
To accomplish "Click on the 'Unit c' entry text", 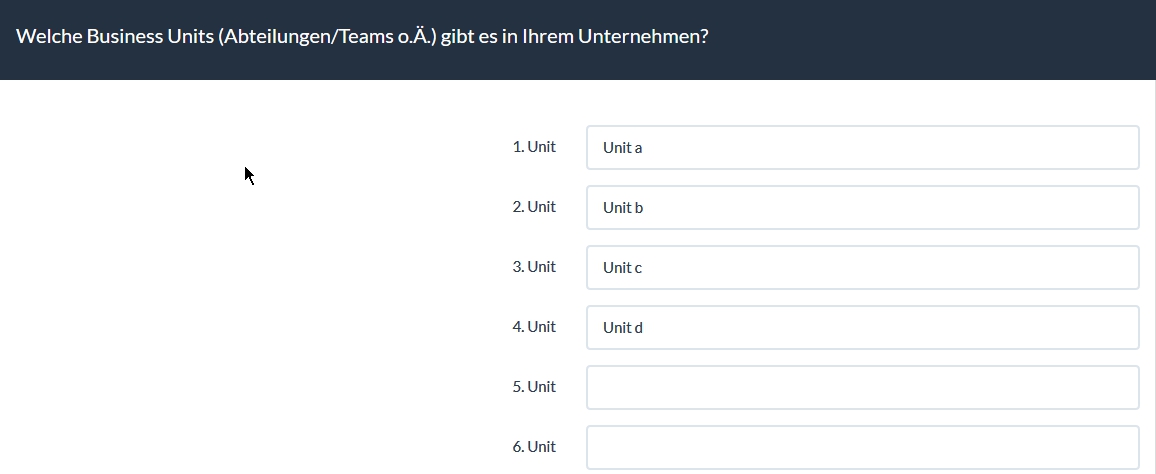I will point(622,268).
